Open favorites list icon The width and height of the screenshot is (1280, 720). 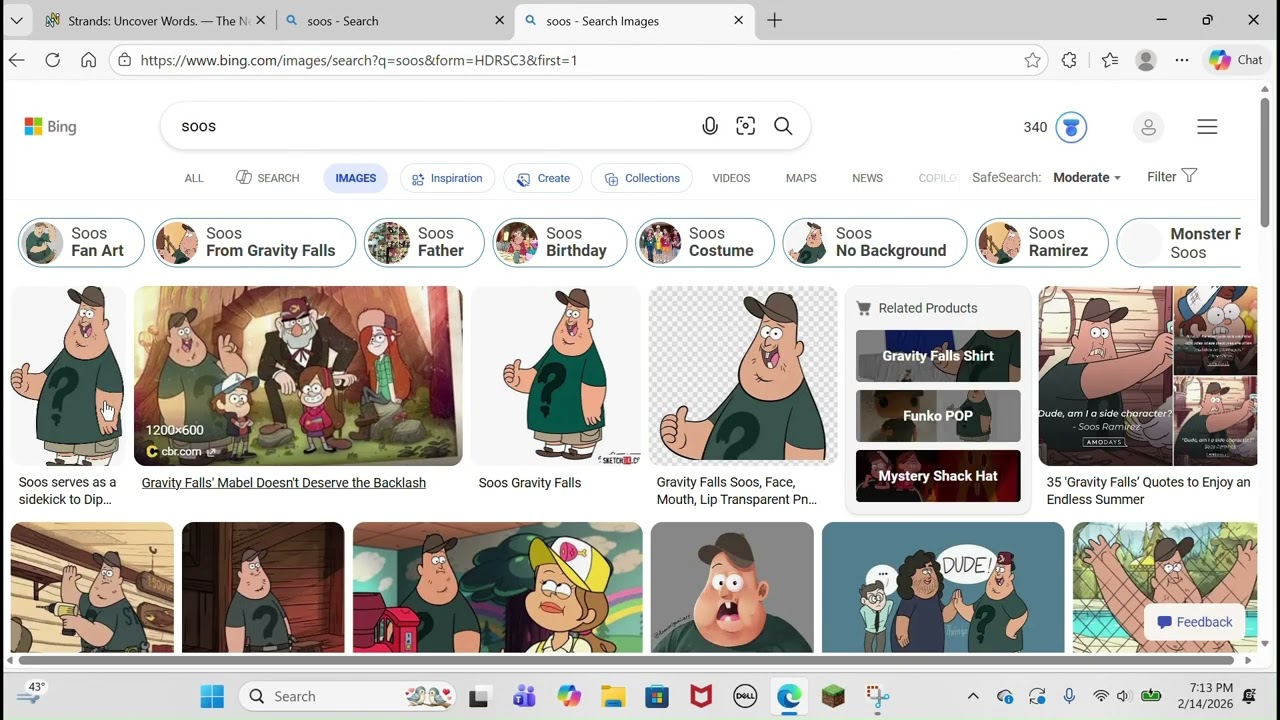(1110, 60)
